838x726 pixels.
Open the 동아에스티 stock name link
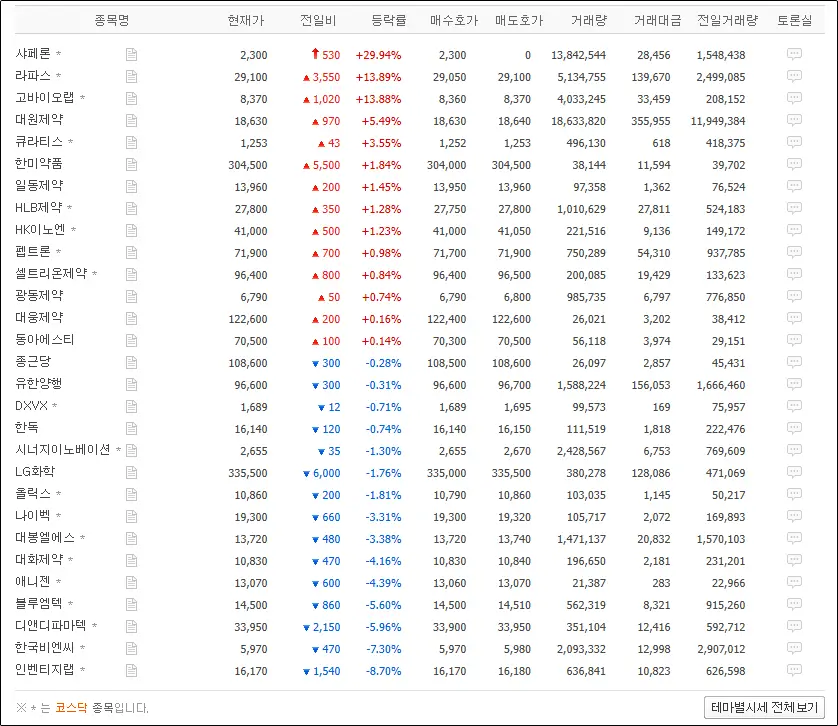tap(44, 339)
